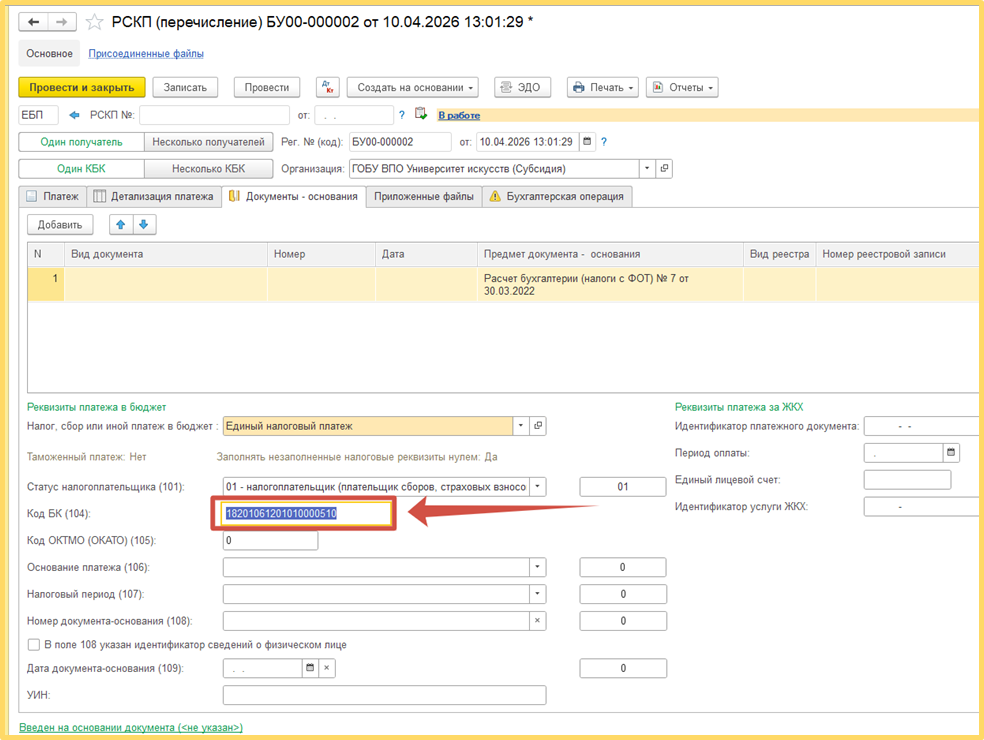The height and width of the screenshot is (740, 984).
Task: Click the blue arrow beside ЕБП field
Action: pos(75,115)
